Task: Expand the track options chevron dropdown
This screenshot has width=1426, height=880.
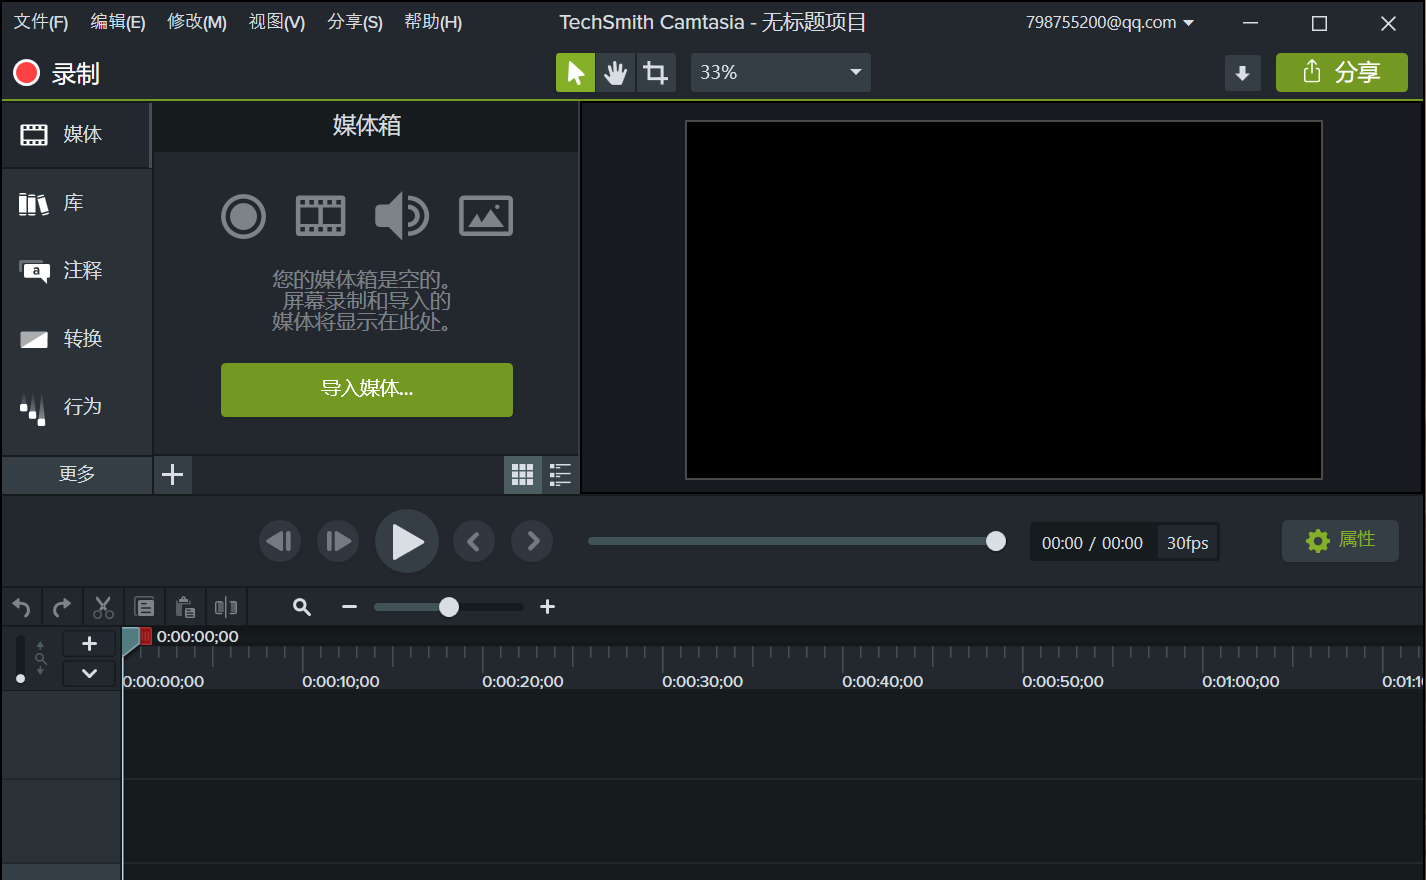Action: click(x=89, y=673)
